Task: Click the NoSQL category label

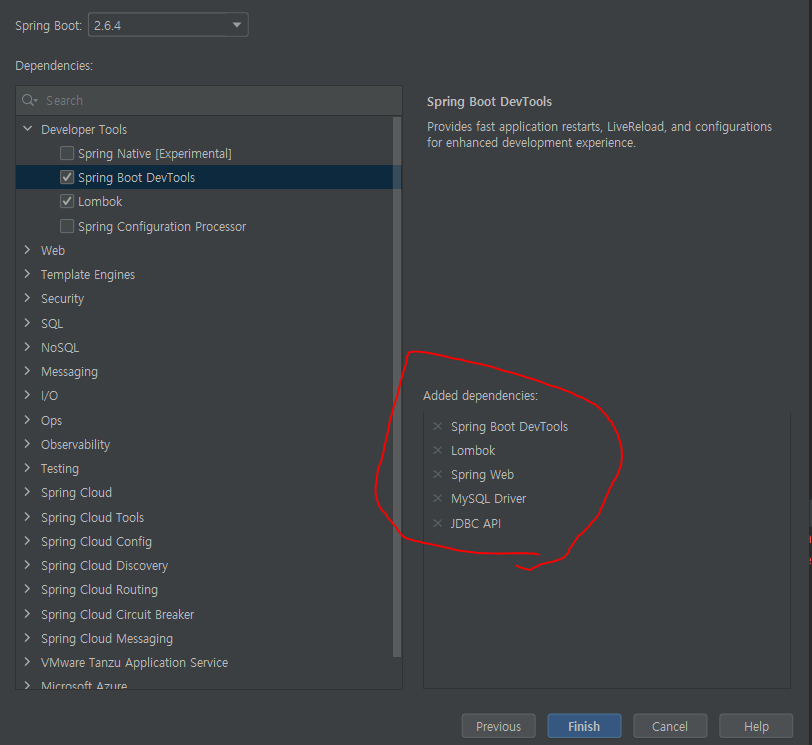Action: [60, 347]
